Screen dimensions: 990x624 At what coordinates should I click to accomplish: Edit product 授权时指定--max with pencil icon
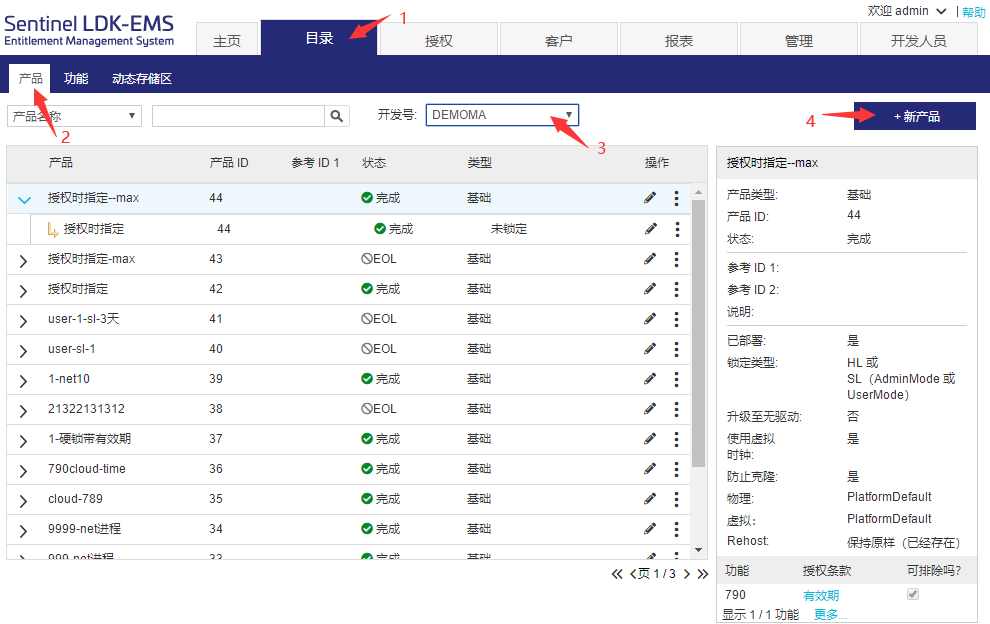pyautogui.click(x=650, y=198)
